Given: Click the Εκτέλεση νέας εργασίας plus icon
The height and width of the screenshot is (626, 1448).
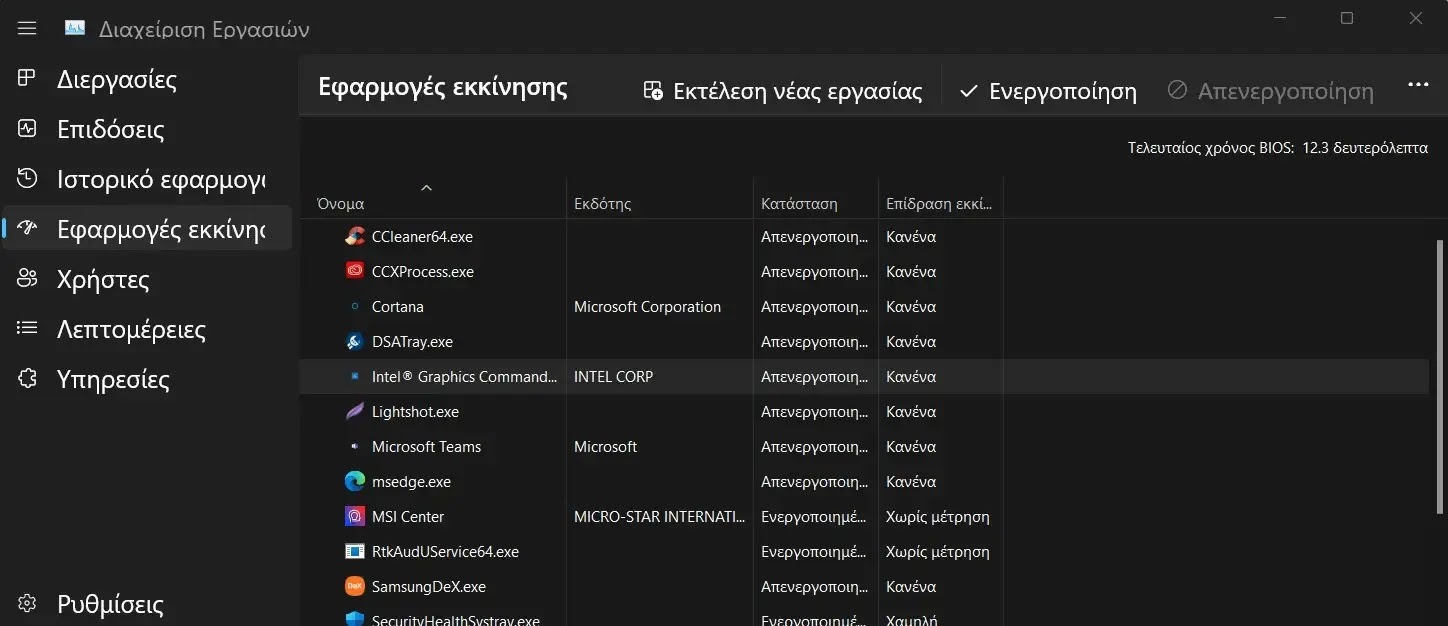Looking at the screenshot, I should [653, 91].
